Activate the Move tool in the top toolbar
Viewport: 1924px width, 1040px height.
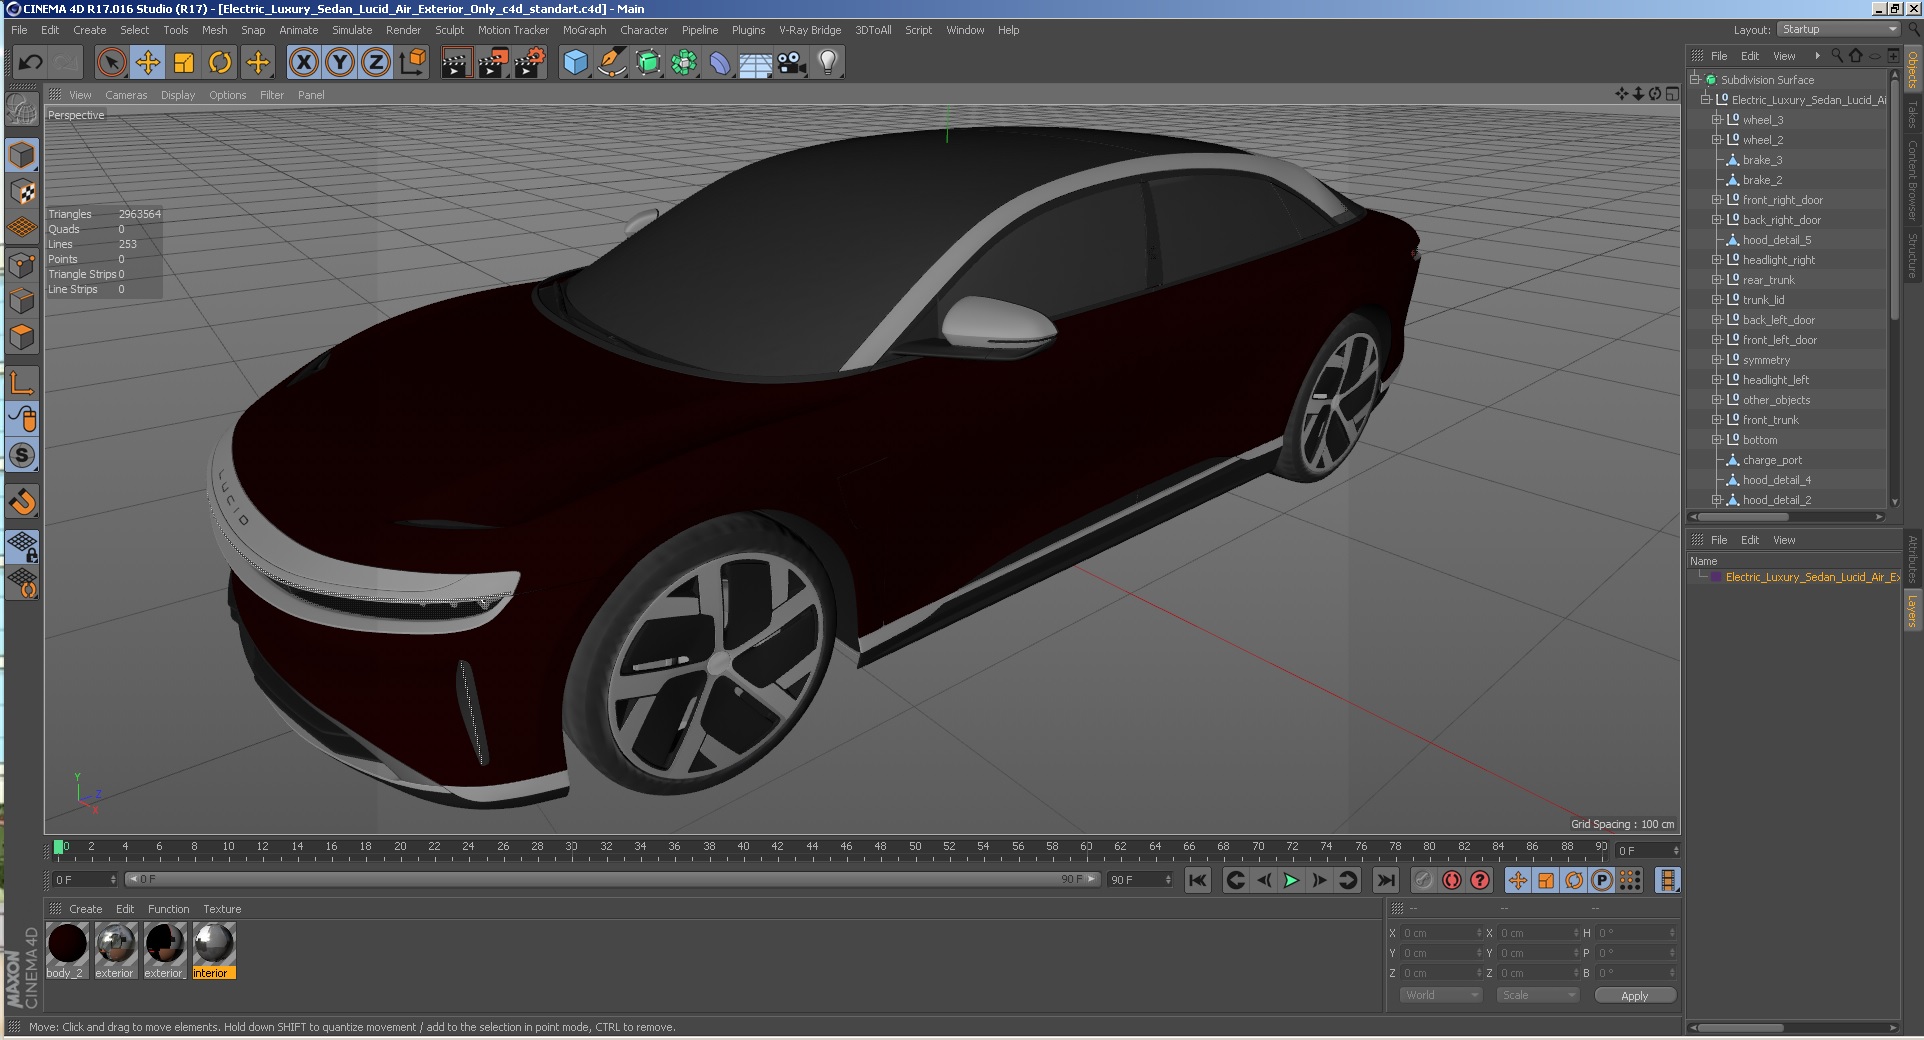148,63
